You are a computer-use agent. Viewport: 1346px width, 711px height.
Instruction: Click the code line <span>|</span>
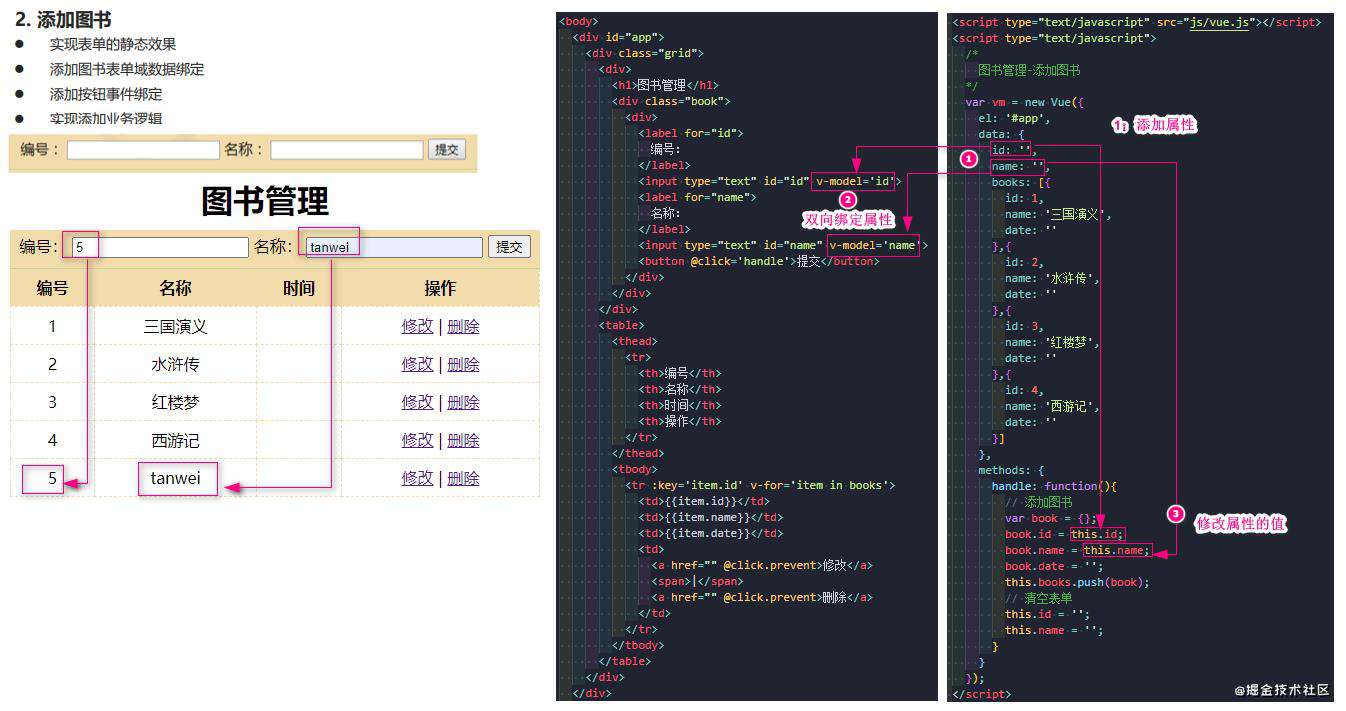tap(697, 581)
